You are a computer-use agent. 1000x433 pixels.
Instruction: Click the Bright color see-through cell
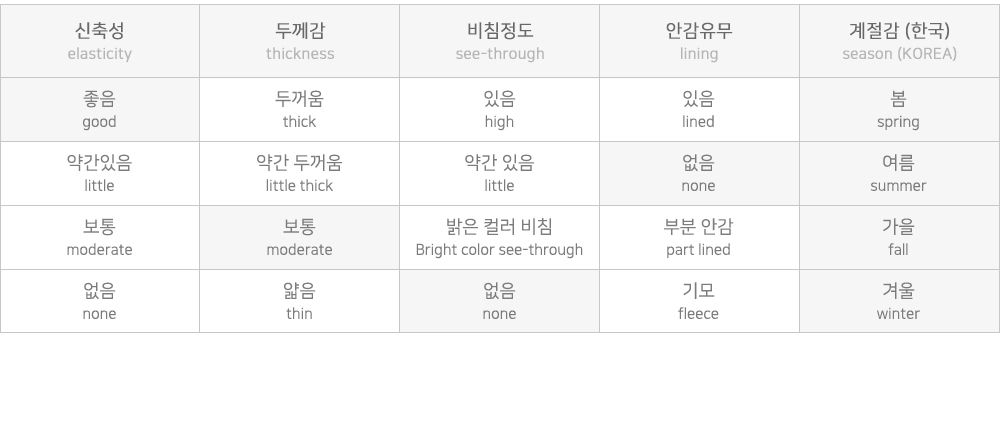coord(500,237)
